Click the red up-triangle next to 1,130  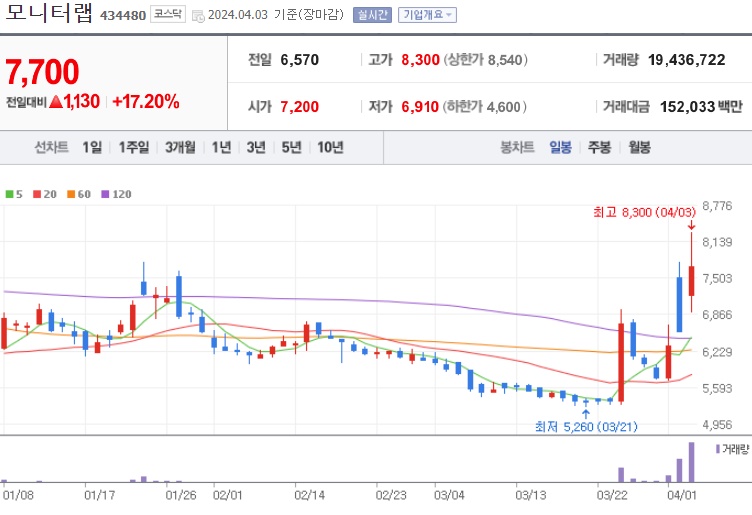tap(56, 102)
